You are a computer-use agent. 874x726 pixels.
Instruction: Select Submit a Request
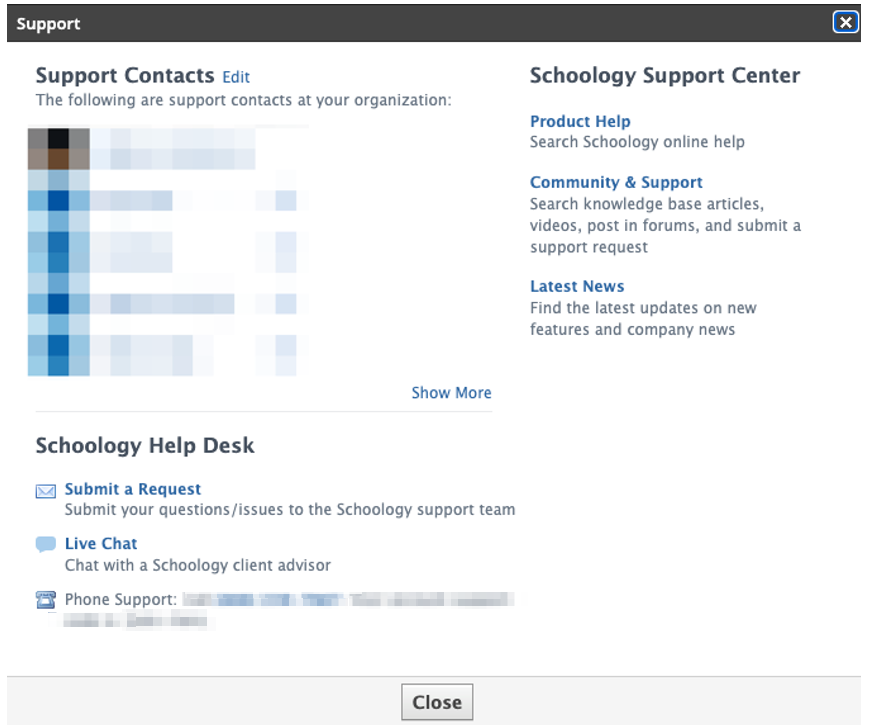[132, 489]
